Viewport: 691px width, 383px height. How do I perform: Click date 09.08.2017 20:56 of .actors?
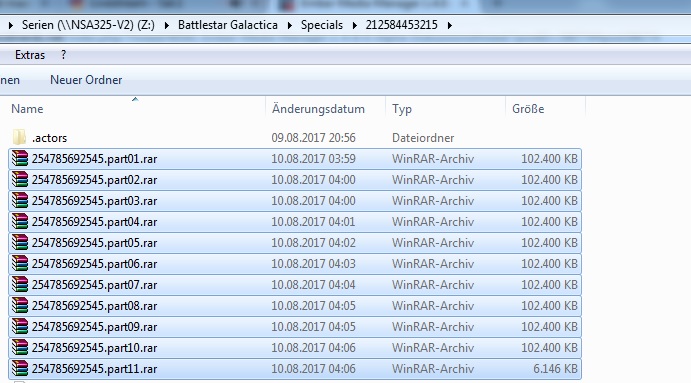coord(313,138)
